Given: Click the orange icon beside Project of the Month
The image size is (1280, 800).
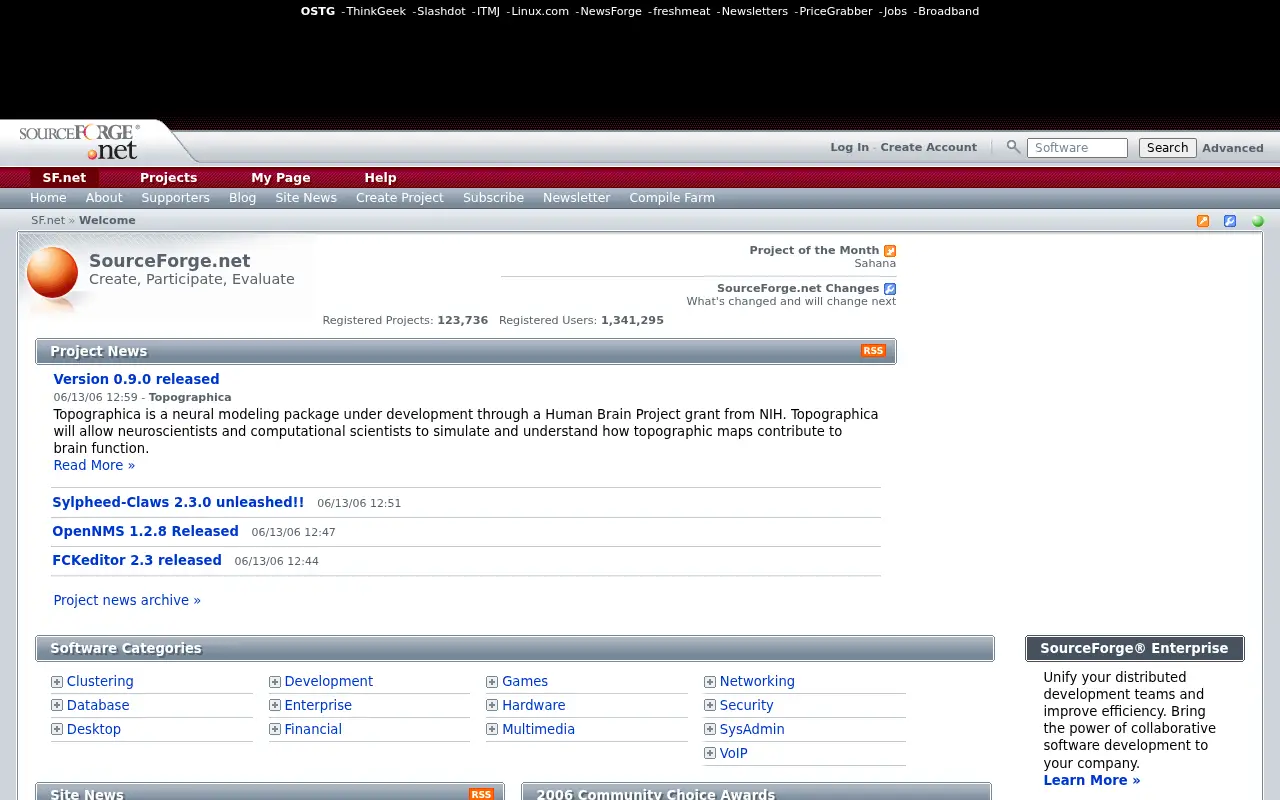Looking at the screenshot, I should [890, 251].
